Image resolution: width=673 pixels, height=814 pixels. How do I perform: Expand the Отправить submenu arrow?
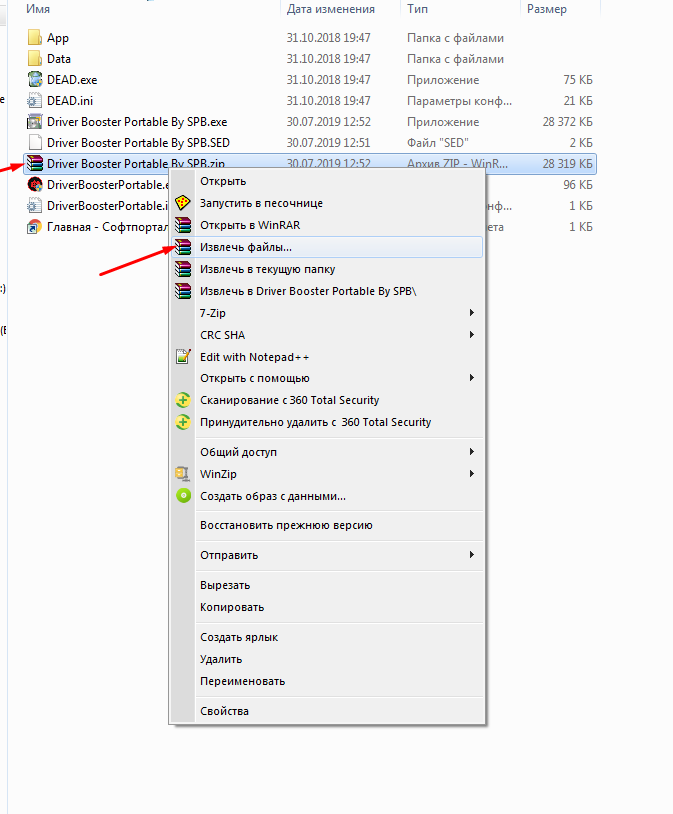(472, 555)
